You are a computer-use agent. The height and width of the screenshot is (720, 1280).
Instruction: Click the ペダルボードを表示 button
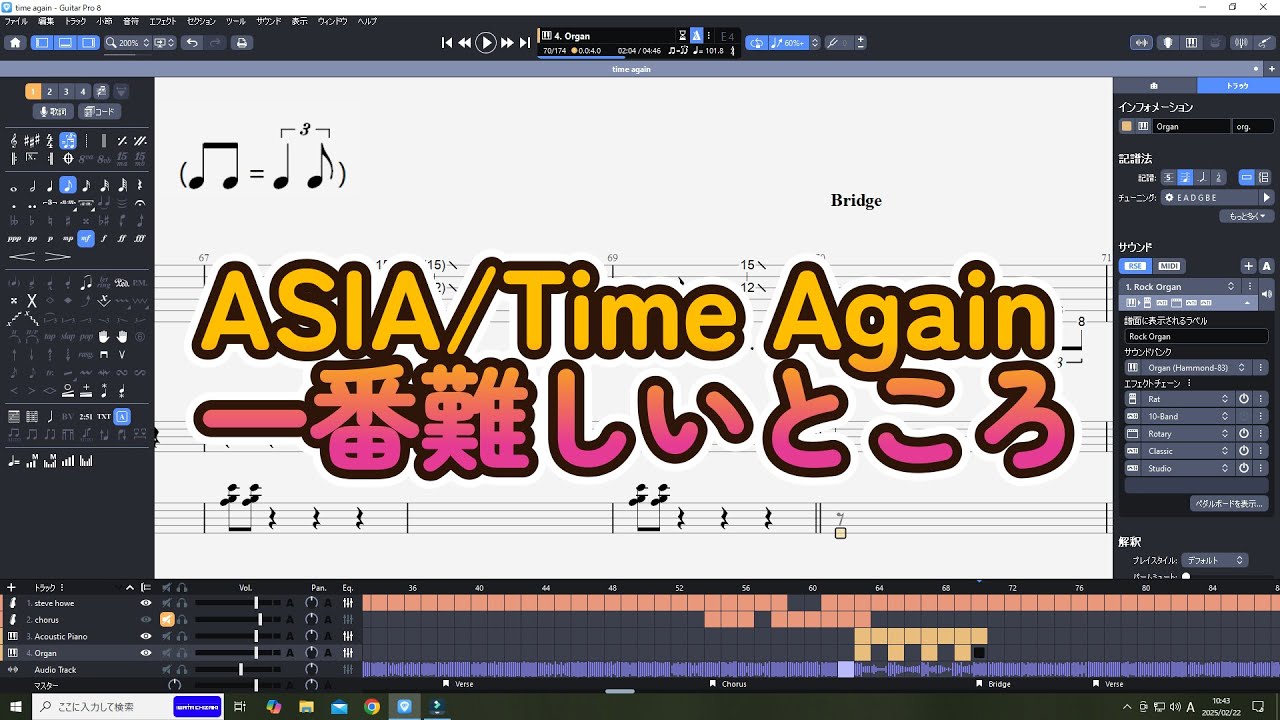point(1229,504)
